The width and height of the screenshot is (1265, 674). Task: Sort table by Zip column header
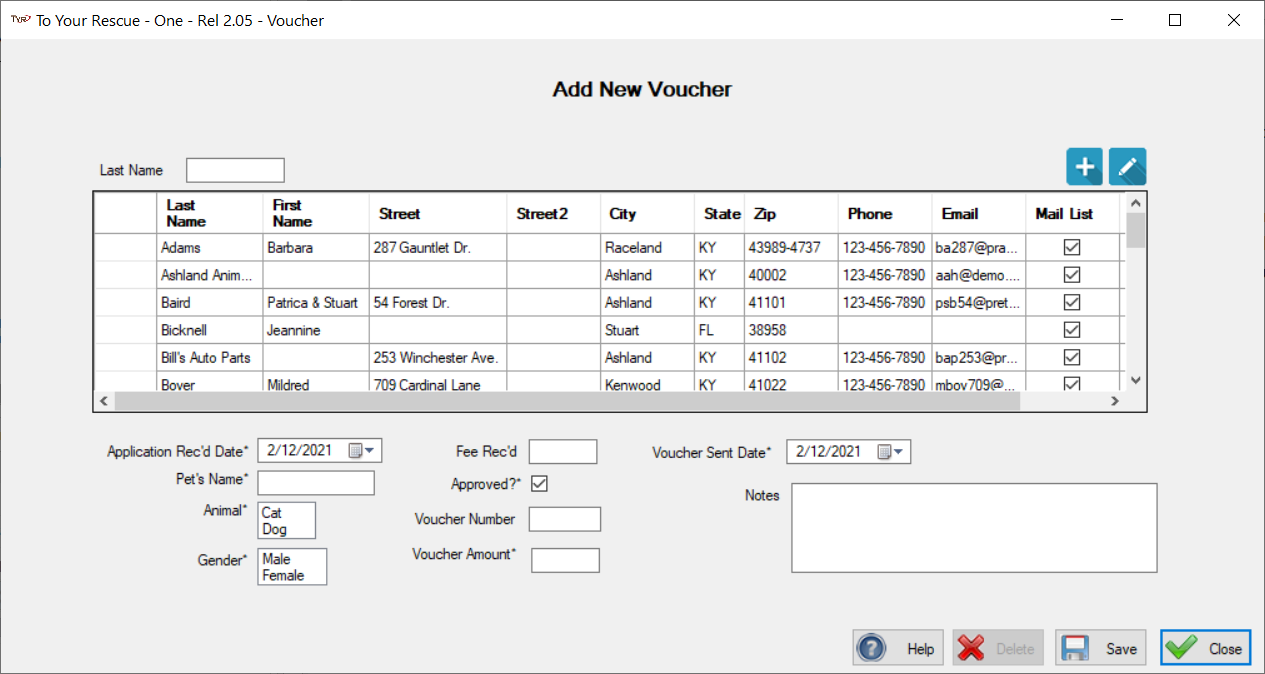790,213
